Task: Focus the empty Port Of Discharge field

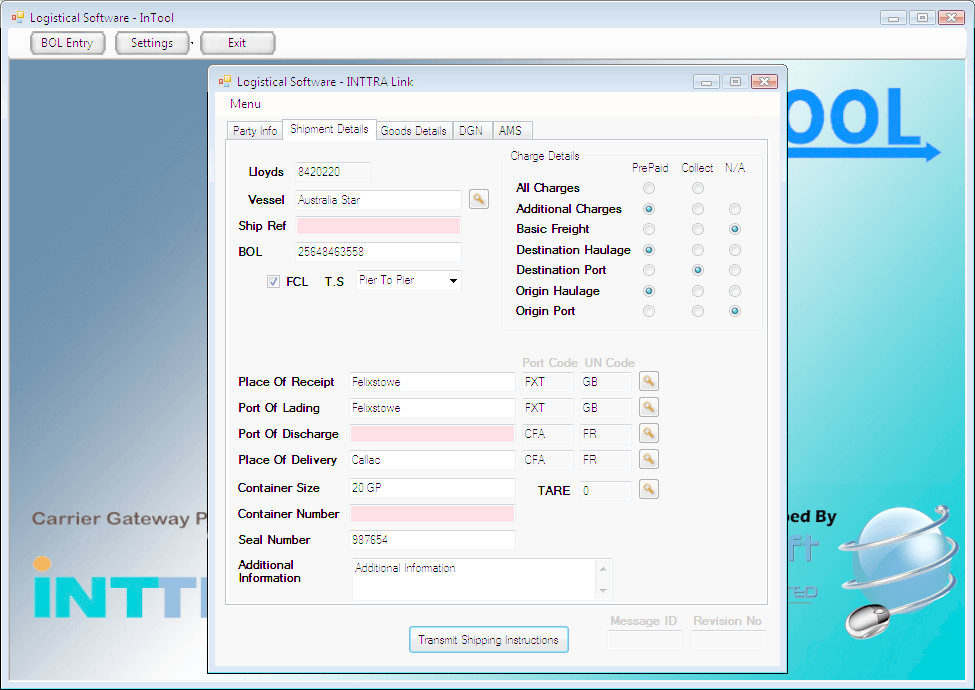Action: coord(432,434)
